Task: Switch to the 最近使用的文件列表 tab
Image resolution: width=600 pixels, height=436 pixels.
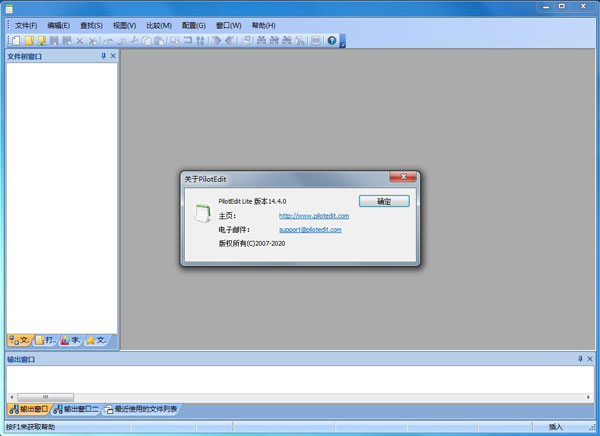Action: pos(141,409)
